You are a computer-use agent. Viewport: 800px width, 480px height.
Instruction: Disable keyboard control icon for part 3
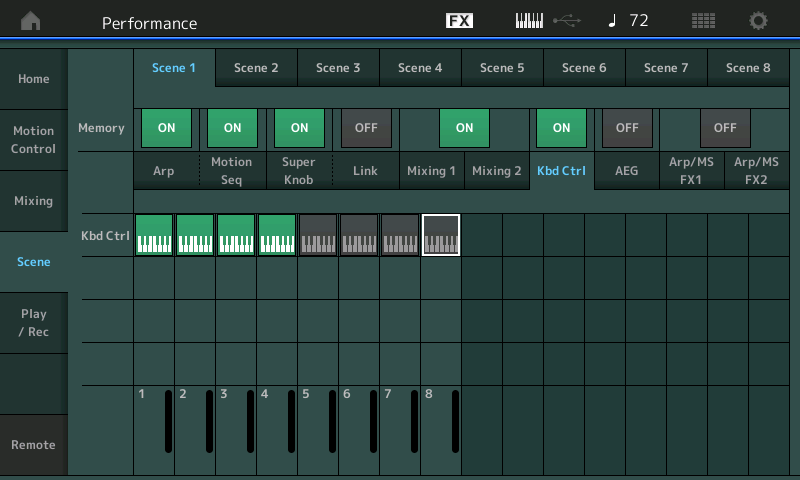point(236,235)
